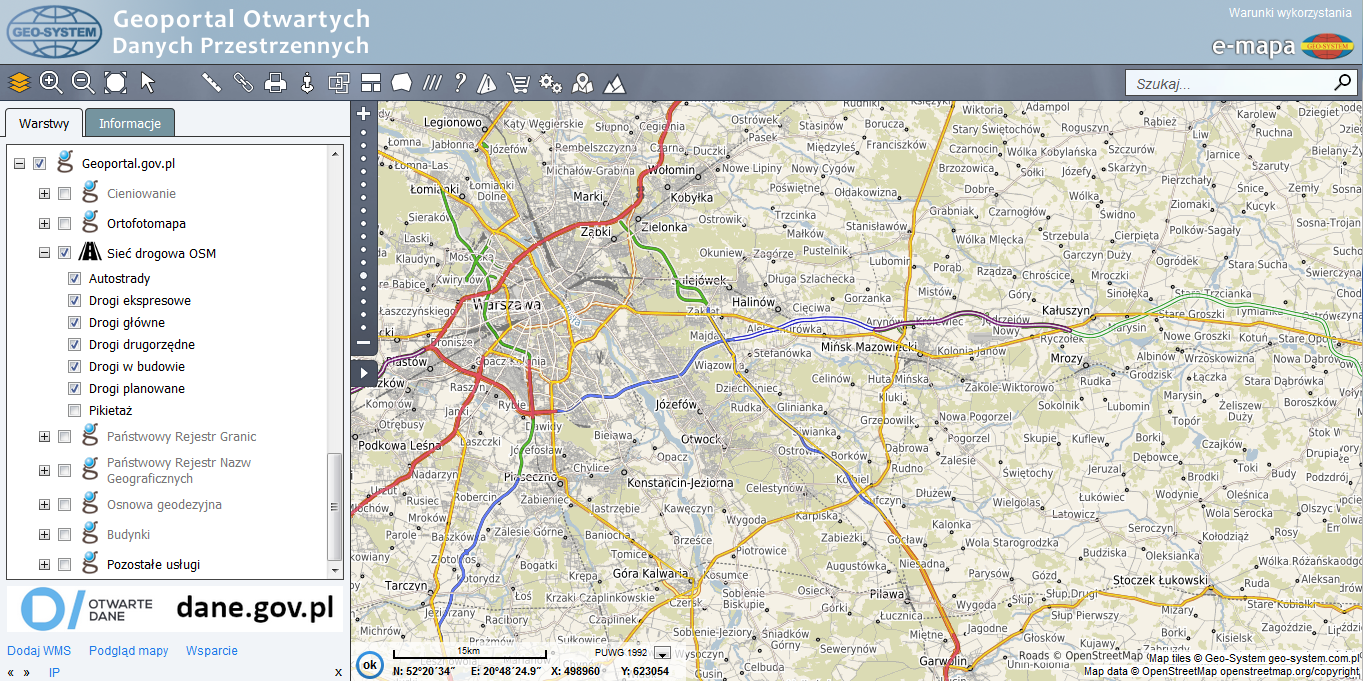Uncheck the Drogi ekspresowe checkbox
Viewport: 1363px width, 681px height.
tap(74, 300)
